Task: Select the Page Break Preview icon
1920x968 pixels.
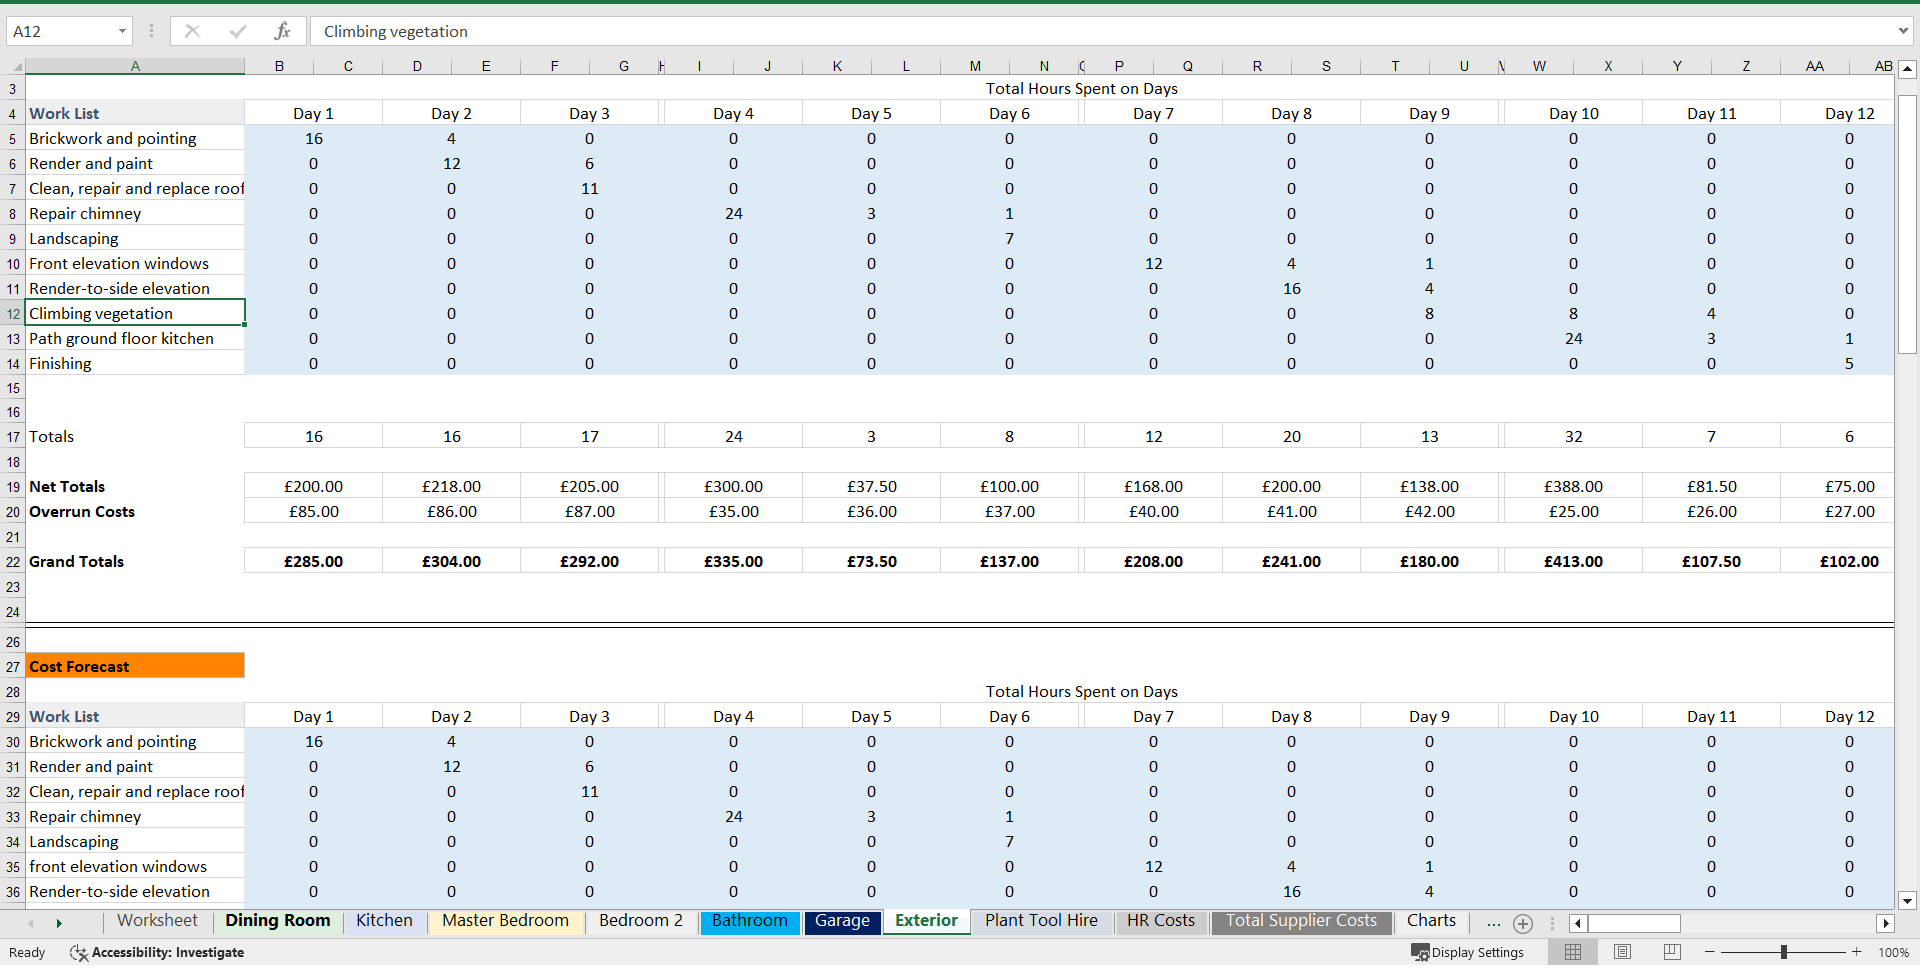Action: (1671, 952)
